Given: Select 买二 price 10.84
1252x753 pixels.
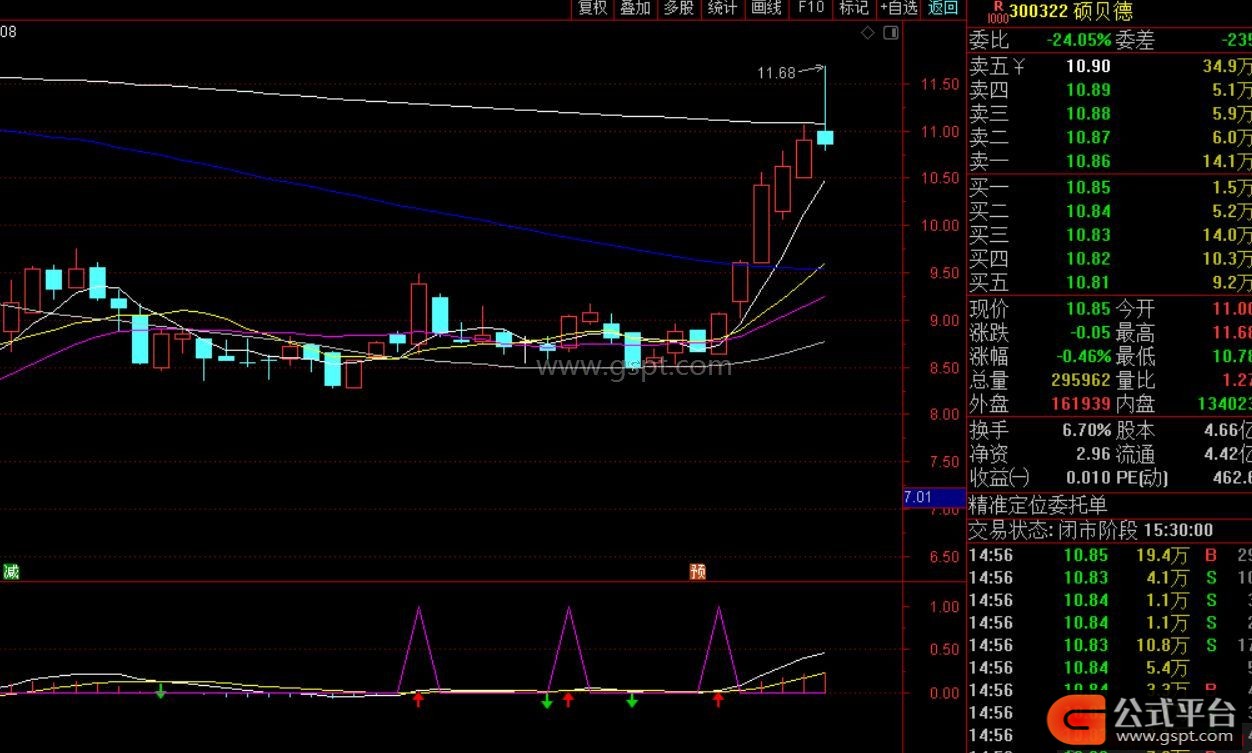Looking at the screenshot, I should click(1088, 211).
